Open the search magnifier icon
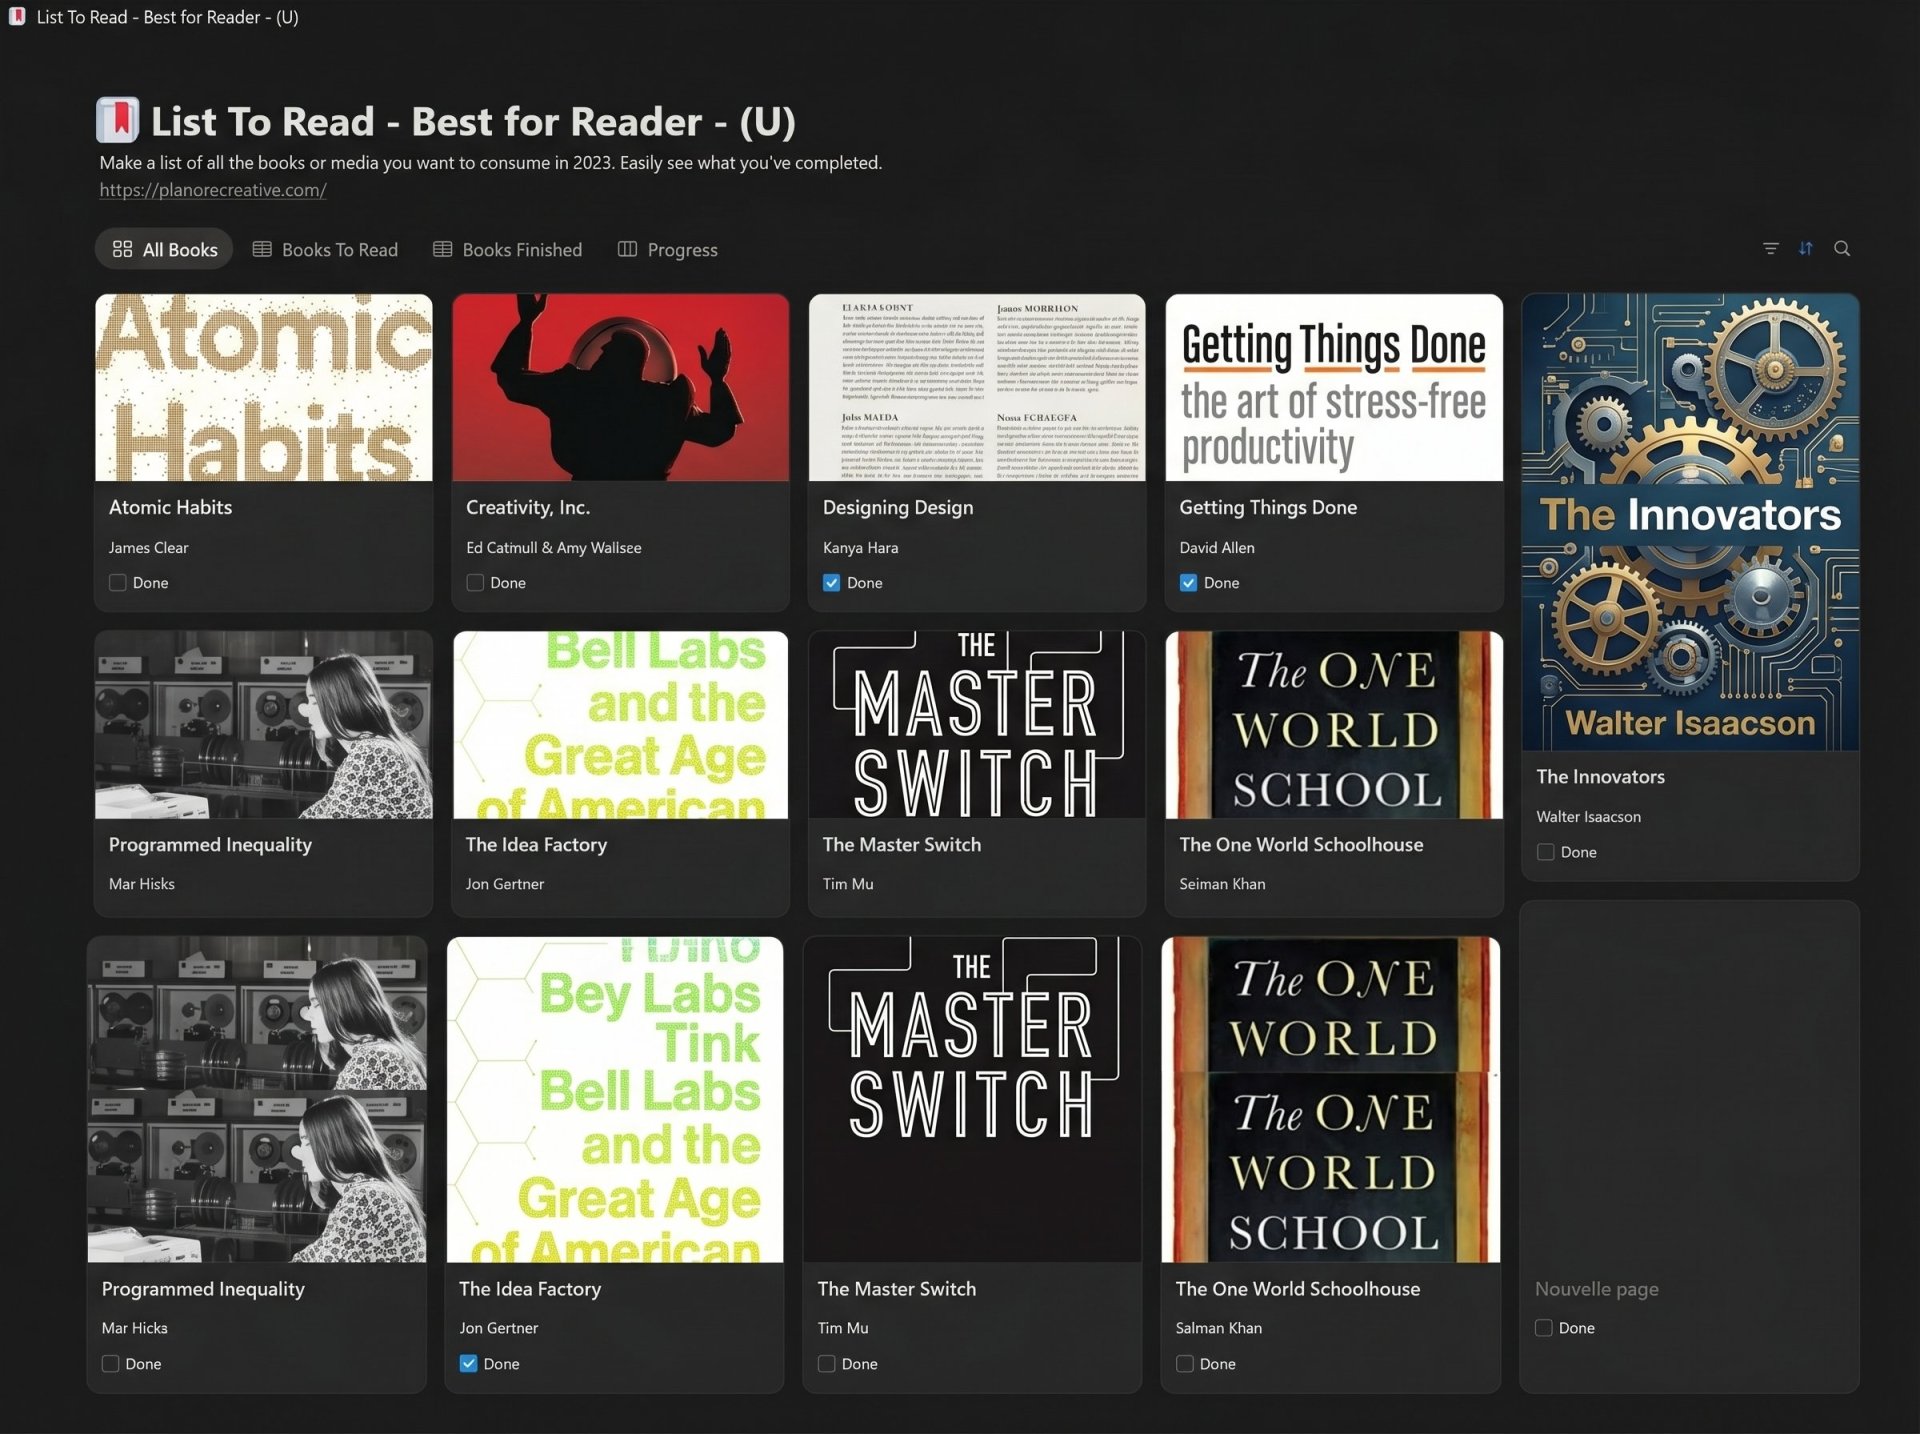Image resolution: width=1920 pixels, height=1434 pixels. (x=1841, y=249)
